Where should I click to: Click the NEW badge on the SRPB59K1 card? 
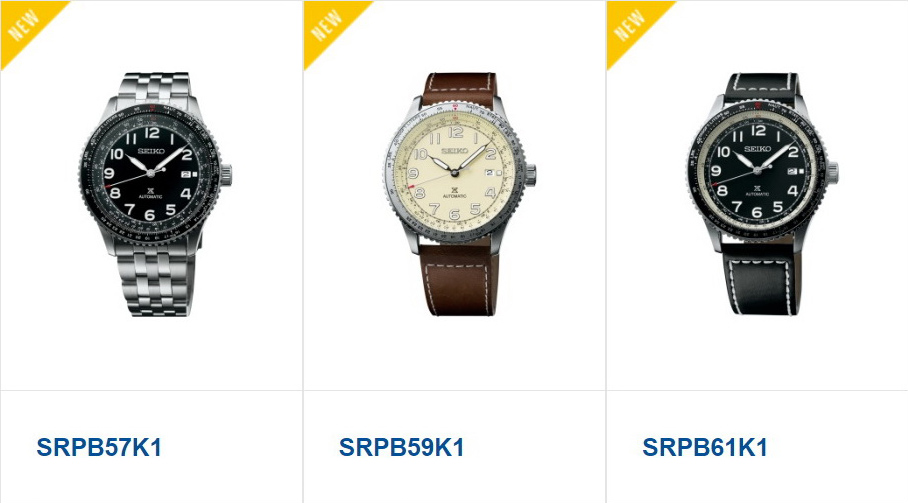327,25
